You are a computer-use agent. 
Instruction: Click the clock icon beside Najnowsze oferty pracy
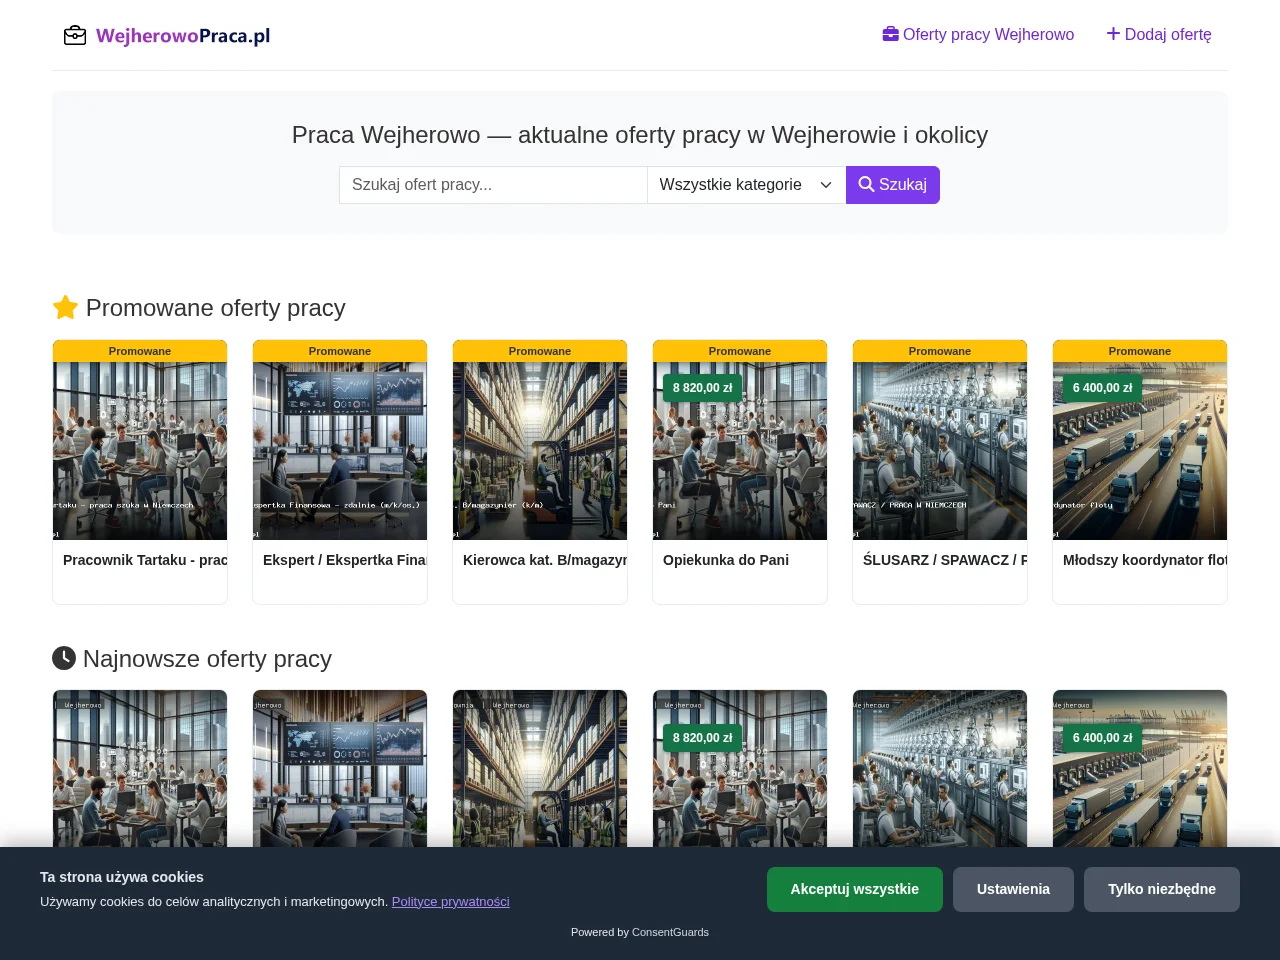point(64,658)
